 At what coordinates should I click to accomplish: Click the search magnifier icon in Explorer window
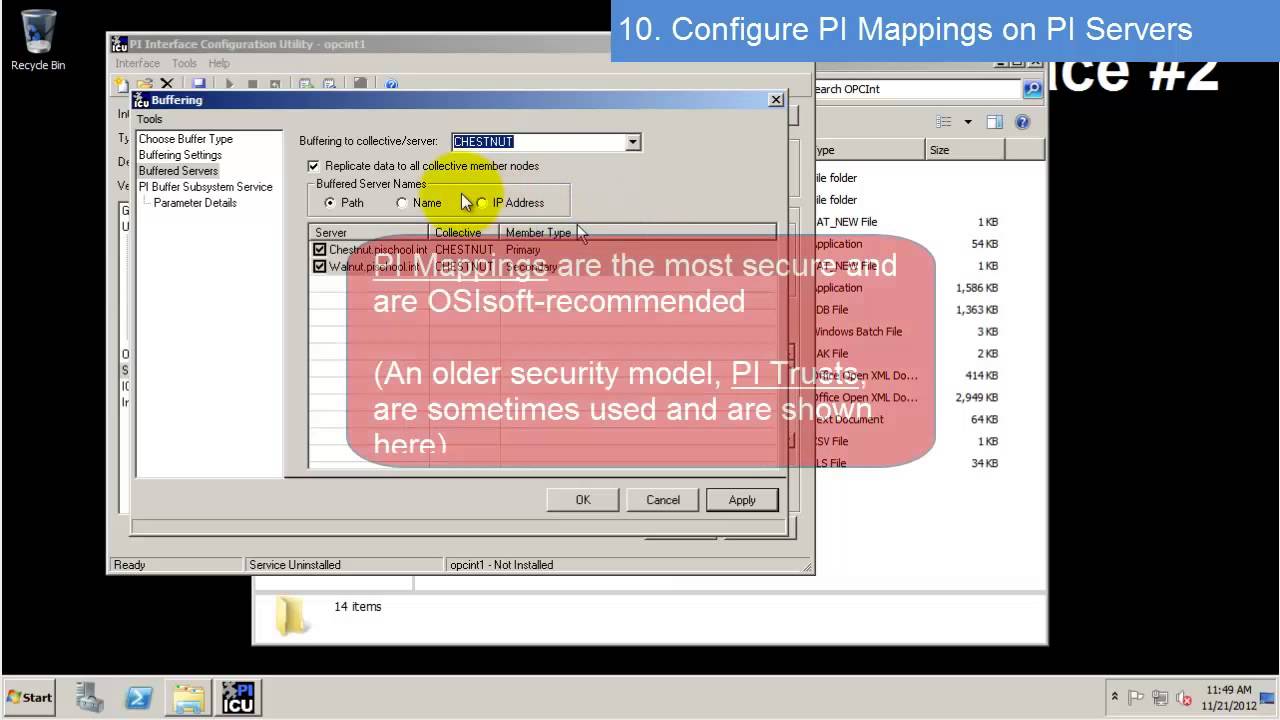pyautogui.click(x=1032, y=89)
